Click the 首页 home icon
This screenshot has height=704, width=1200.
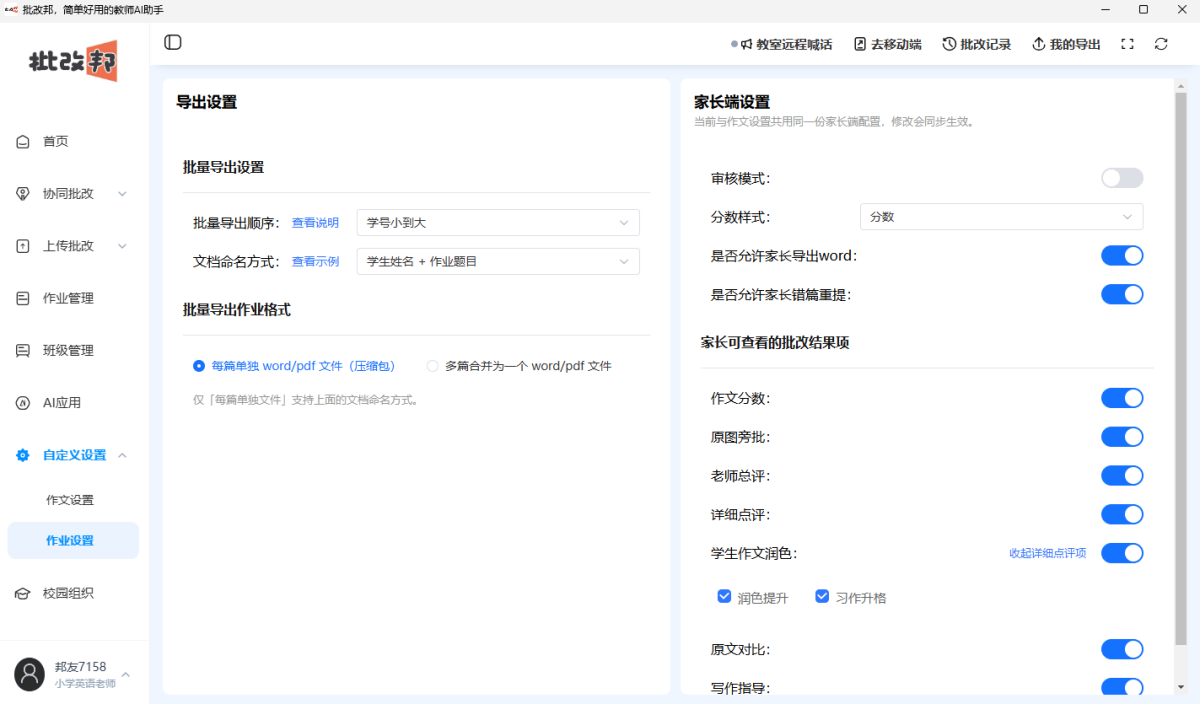(23, 142)
